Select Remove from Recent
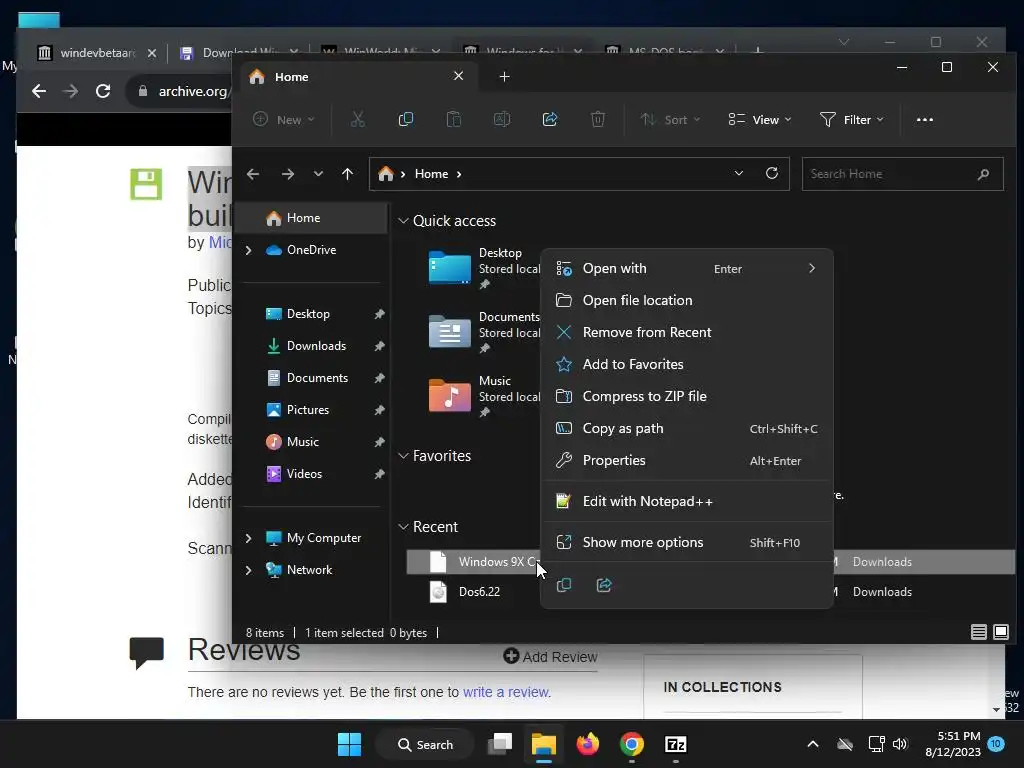Viewport: 1024px width, 768px height. click(686, 332)
